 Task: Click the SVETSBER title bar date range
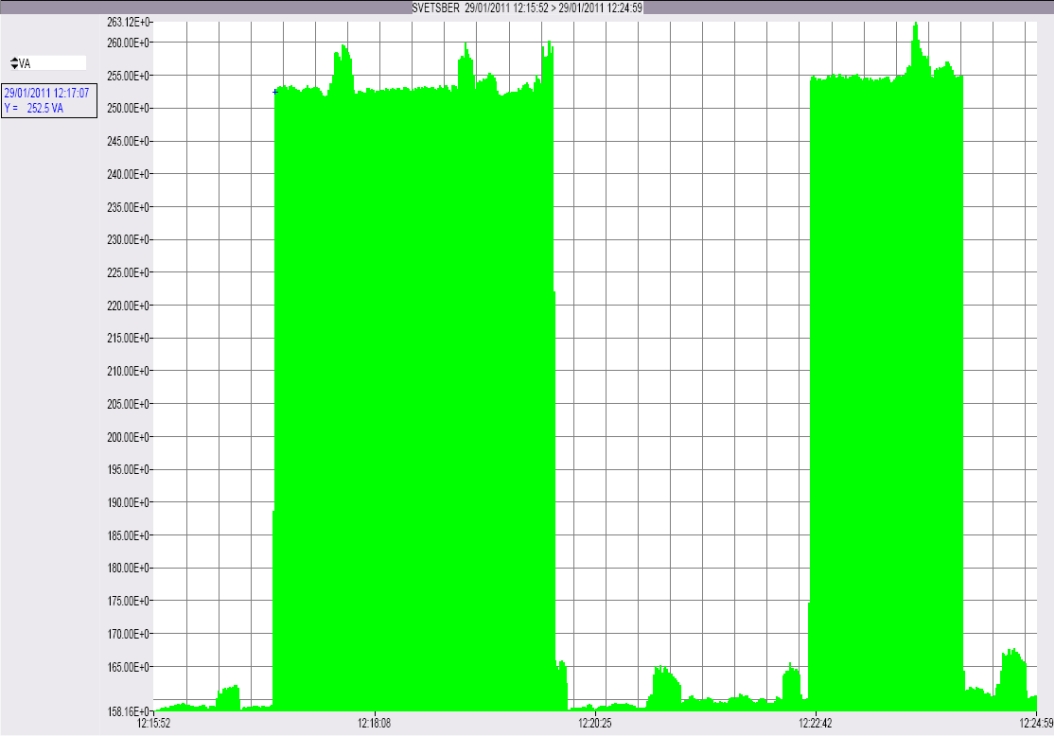click(x=527, y=8)
